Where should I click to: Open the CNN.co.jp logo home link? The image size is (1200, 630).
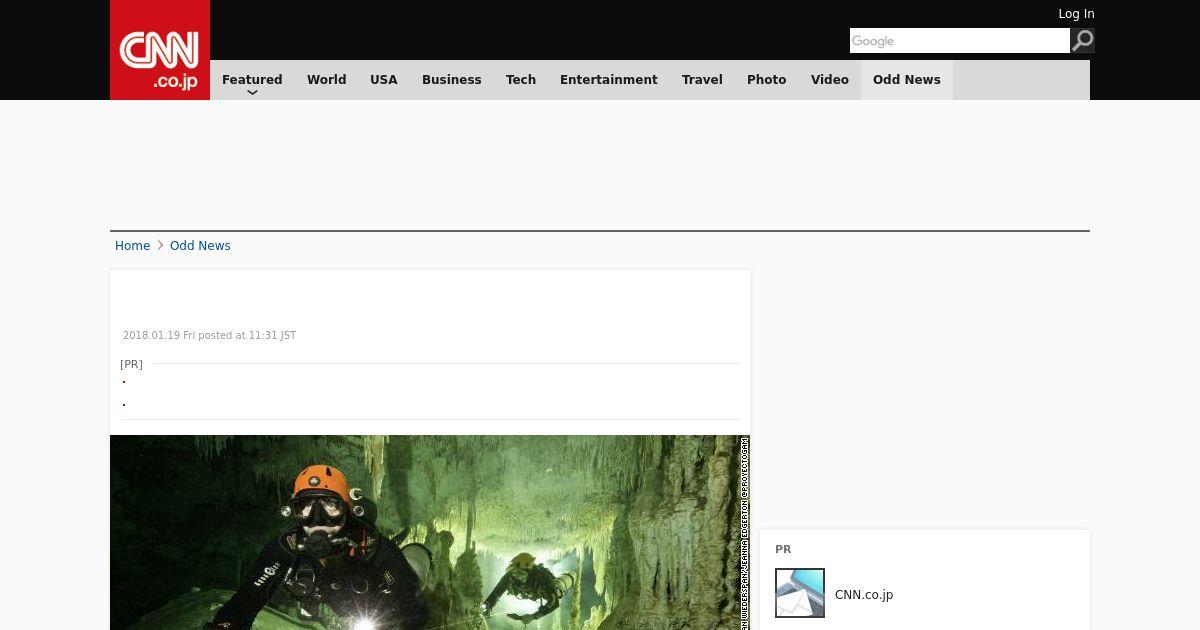pyautogui.click(x=160, y=50)
